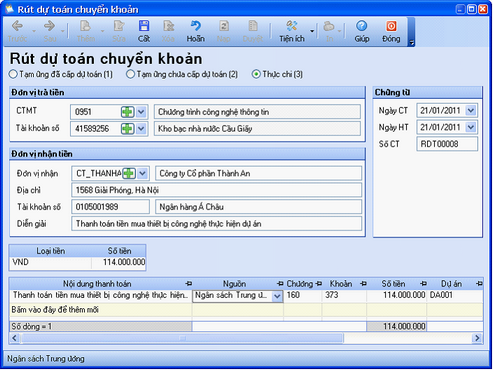Image resolution: width=493 pixels, height=370 pixels.
Task: Click the Nạp (reload) toolbar icon
Action: [223, 26]
